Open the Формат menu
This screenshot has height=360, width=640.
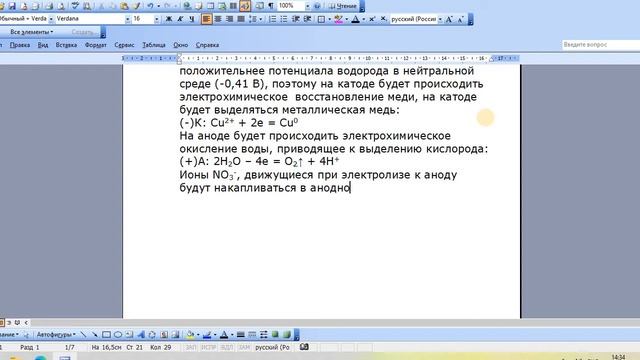pyautogui.click(x=96, y=45)
